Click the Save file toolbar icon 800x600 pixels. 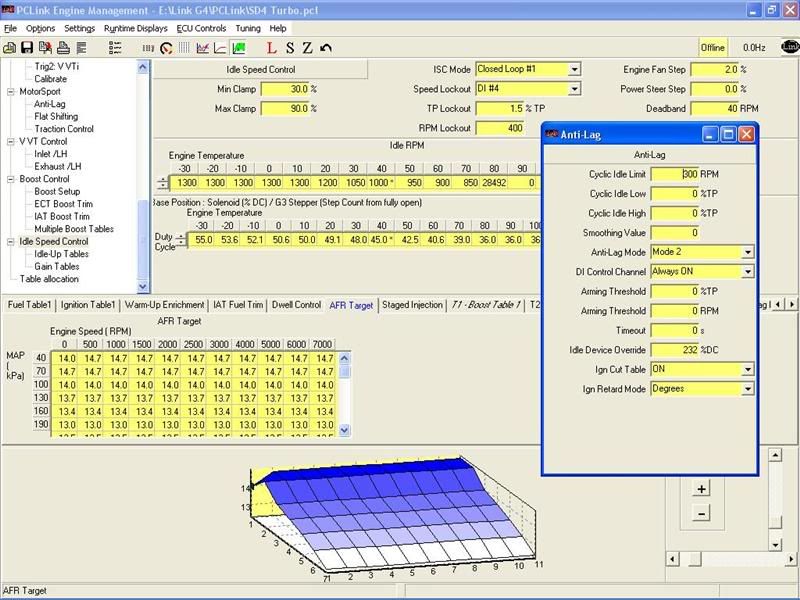point(27,48)
